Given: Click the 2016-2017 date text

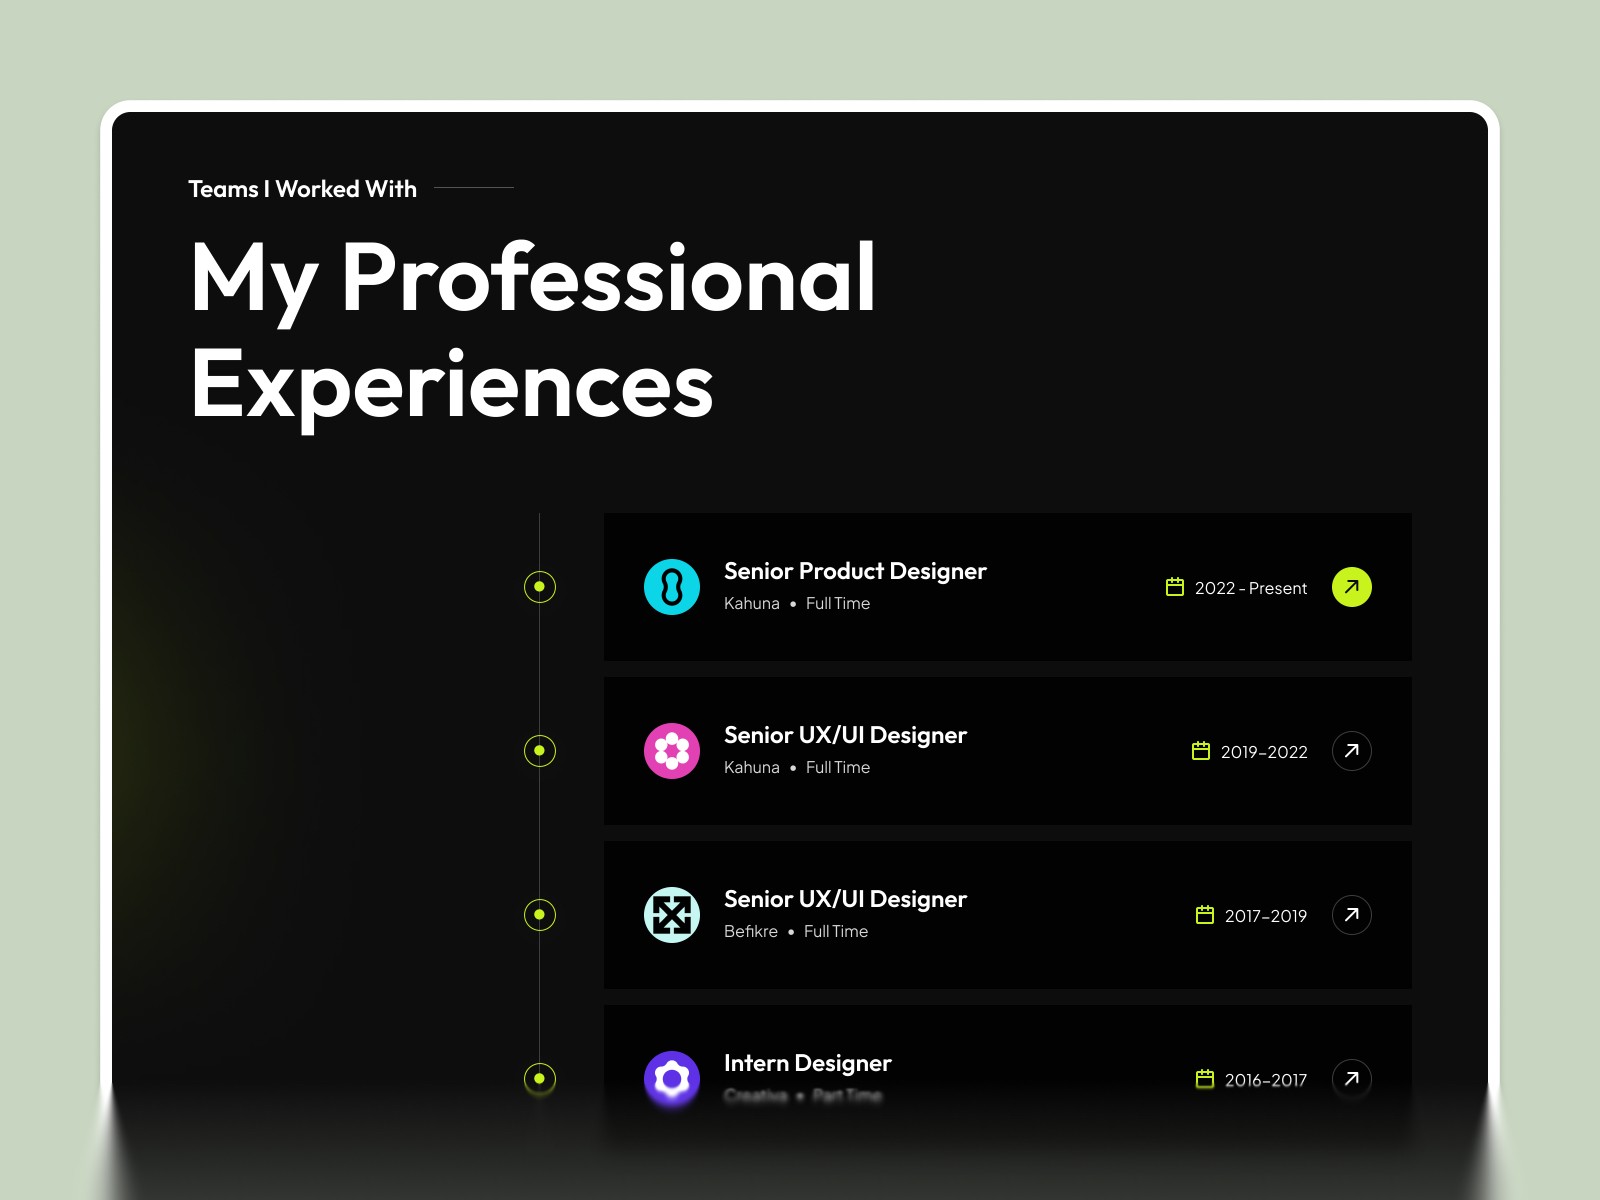Looking at the screenshot, I should tap(1266, 1080).
